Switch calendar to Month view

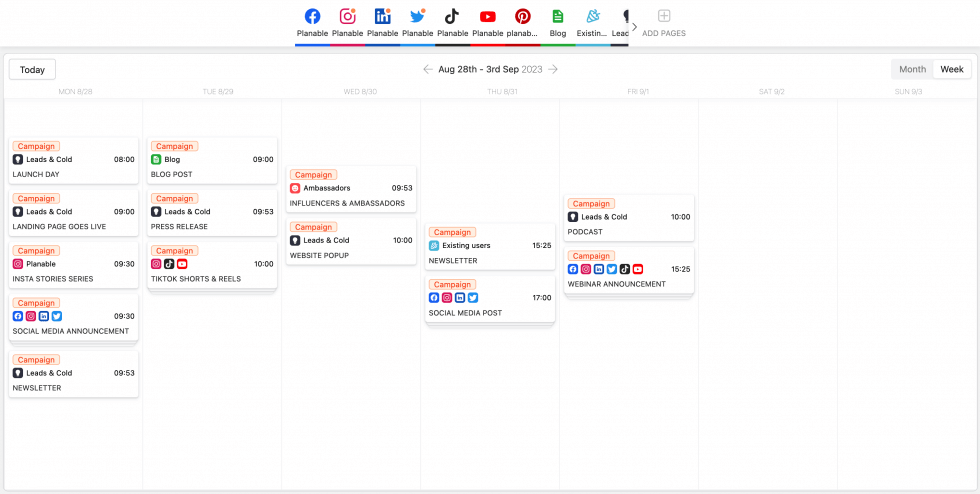tap(912, 69)
